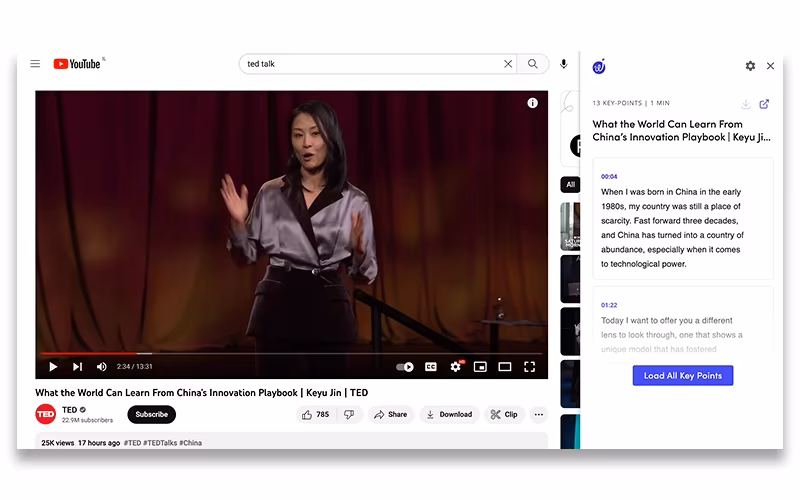Open the TED channel avatar
Screen dimensions: 800x500
[x=45, y=414]
